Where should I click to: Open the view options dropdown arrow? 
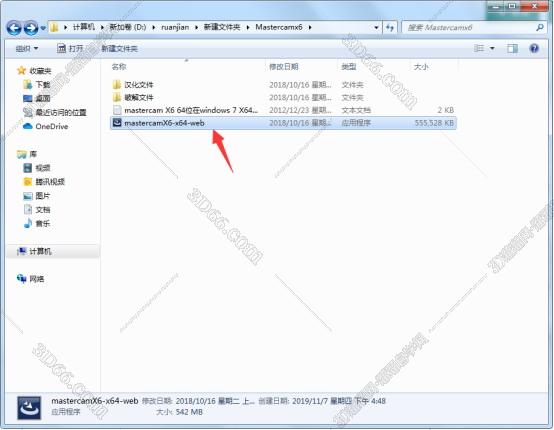[x=492, y=48]
